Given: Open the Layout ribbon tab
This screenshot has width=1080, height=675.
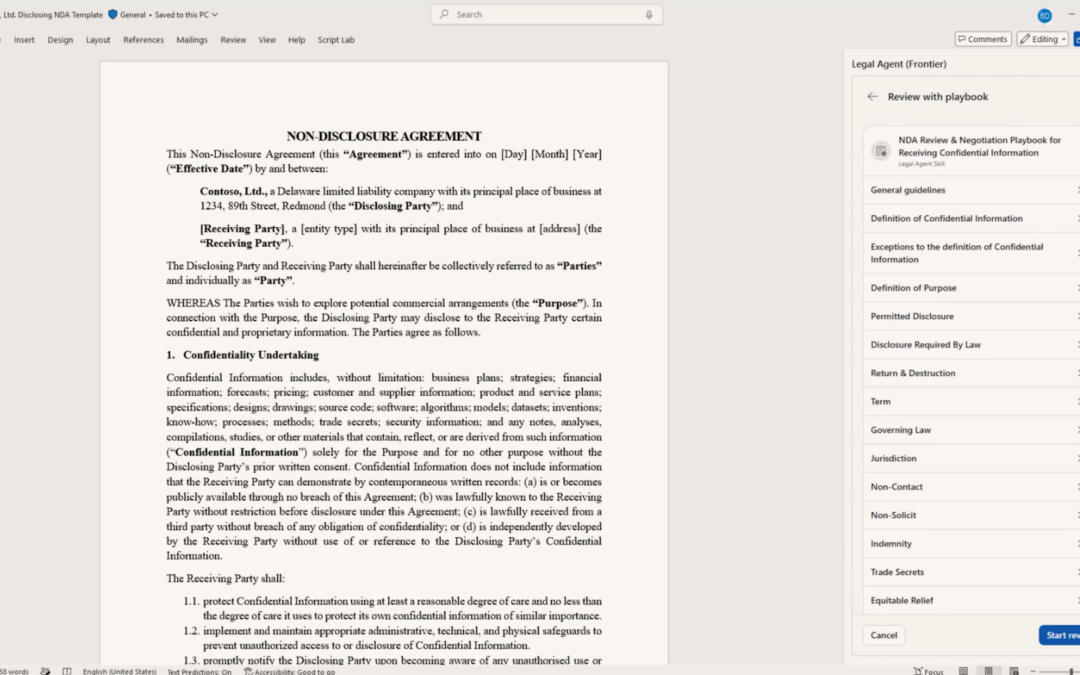Looking at the screenshot, I should [x=98, y=40].
